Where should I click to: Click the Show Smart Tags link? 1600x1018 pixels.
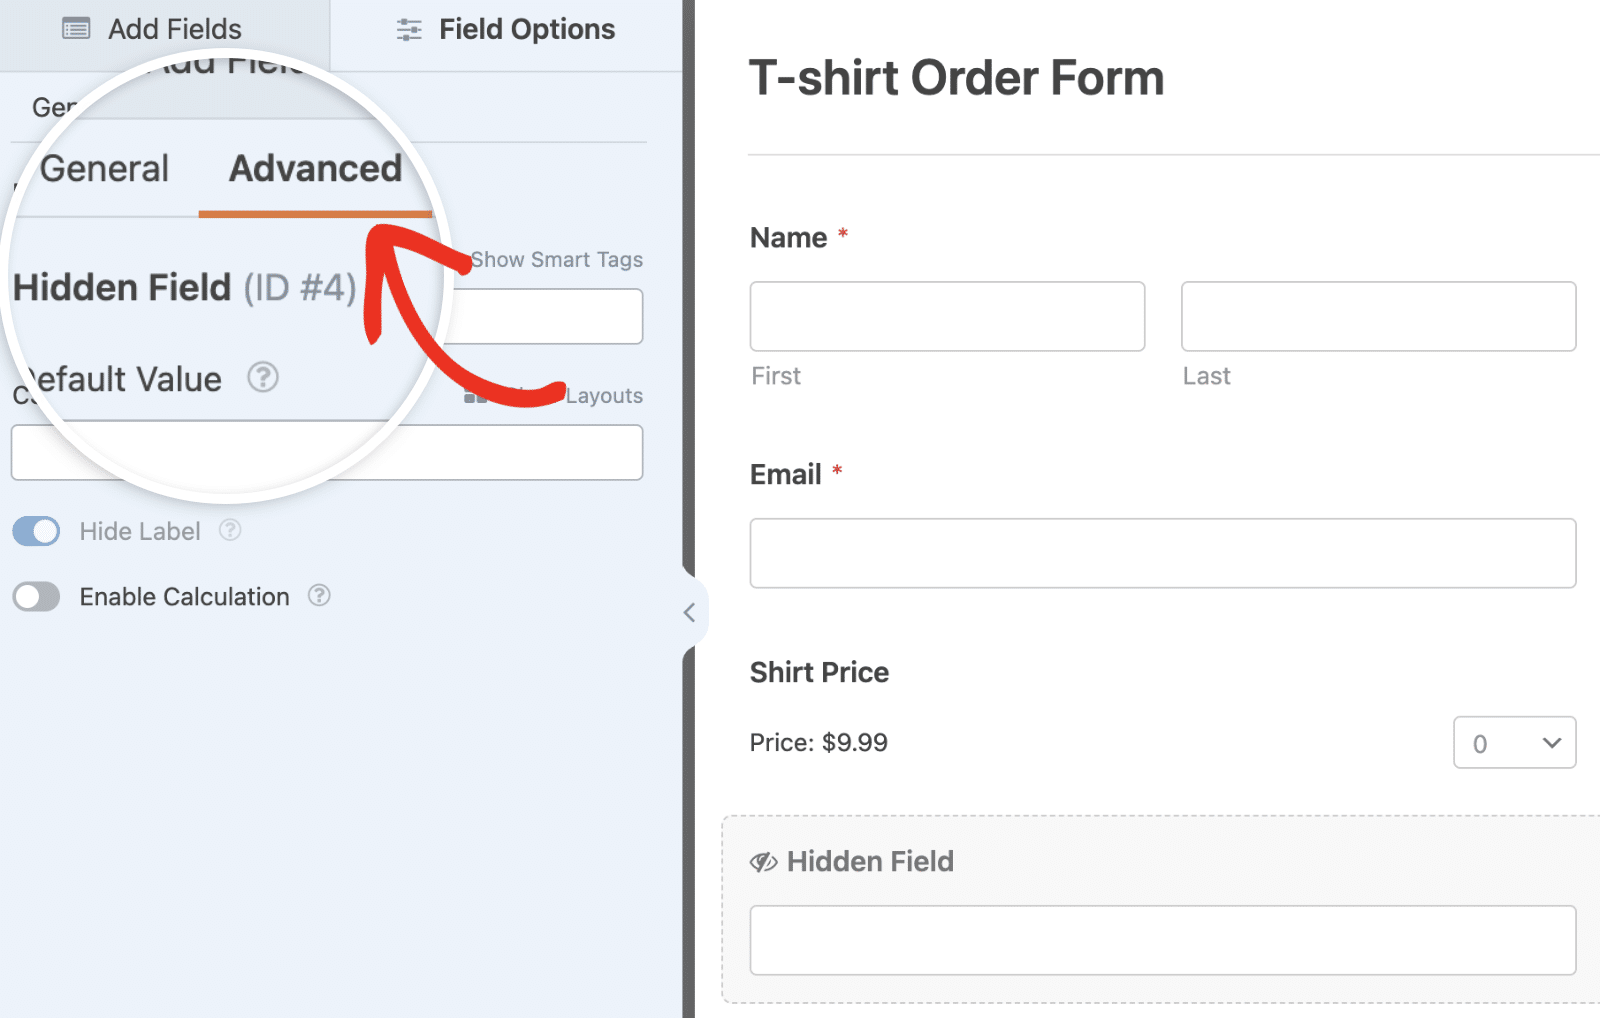click(557, 260)
